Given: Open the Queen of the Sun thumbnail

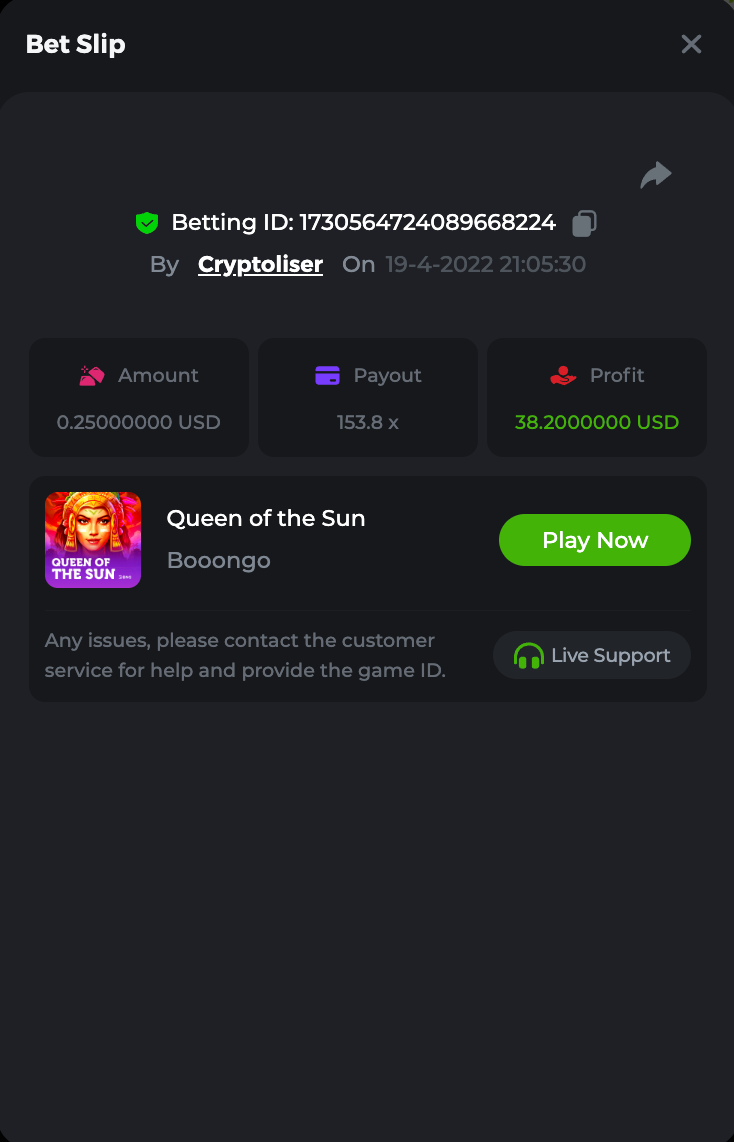Looking at the screenshot, I should (x=93, y=540).
